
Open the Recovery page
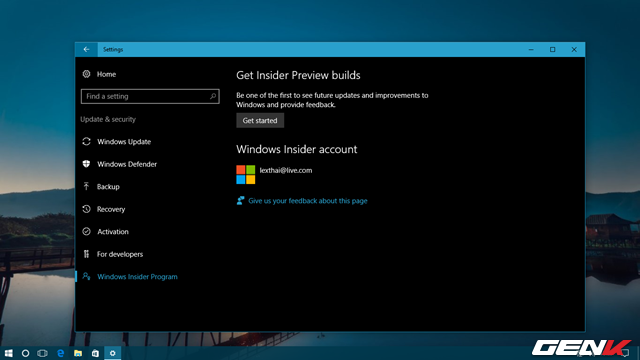[111, 209]
